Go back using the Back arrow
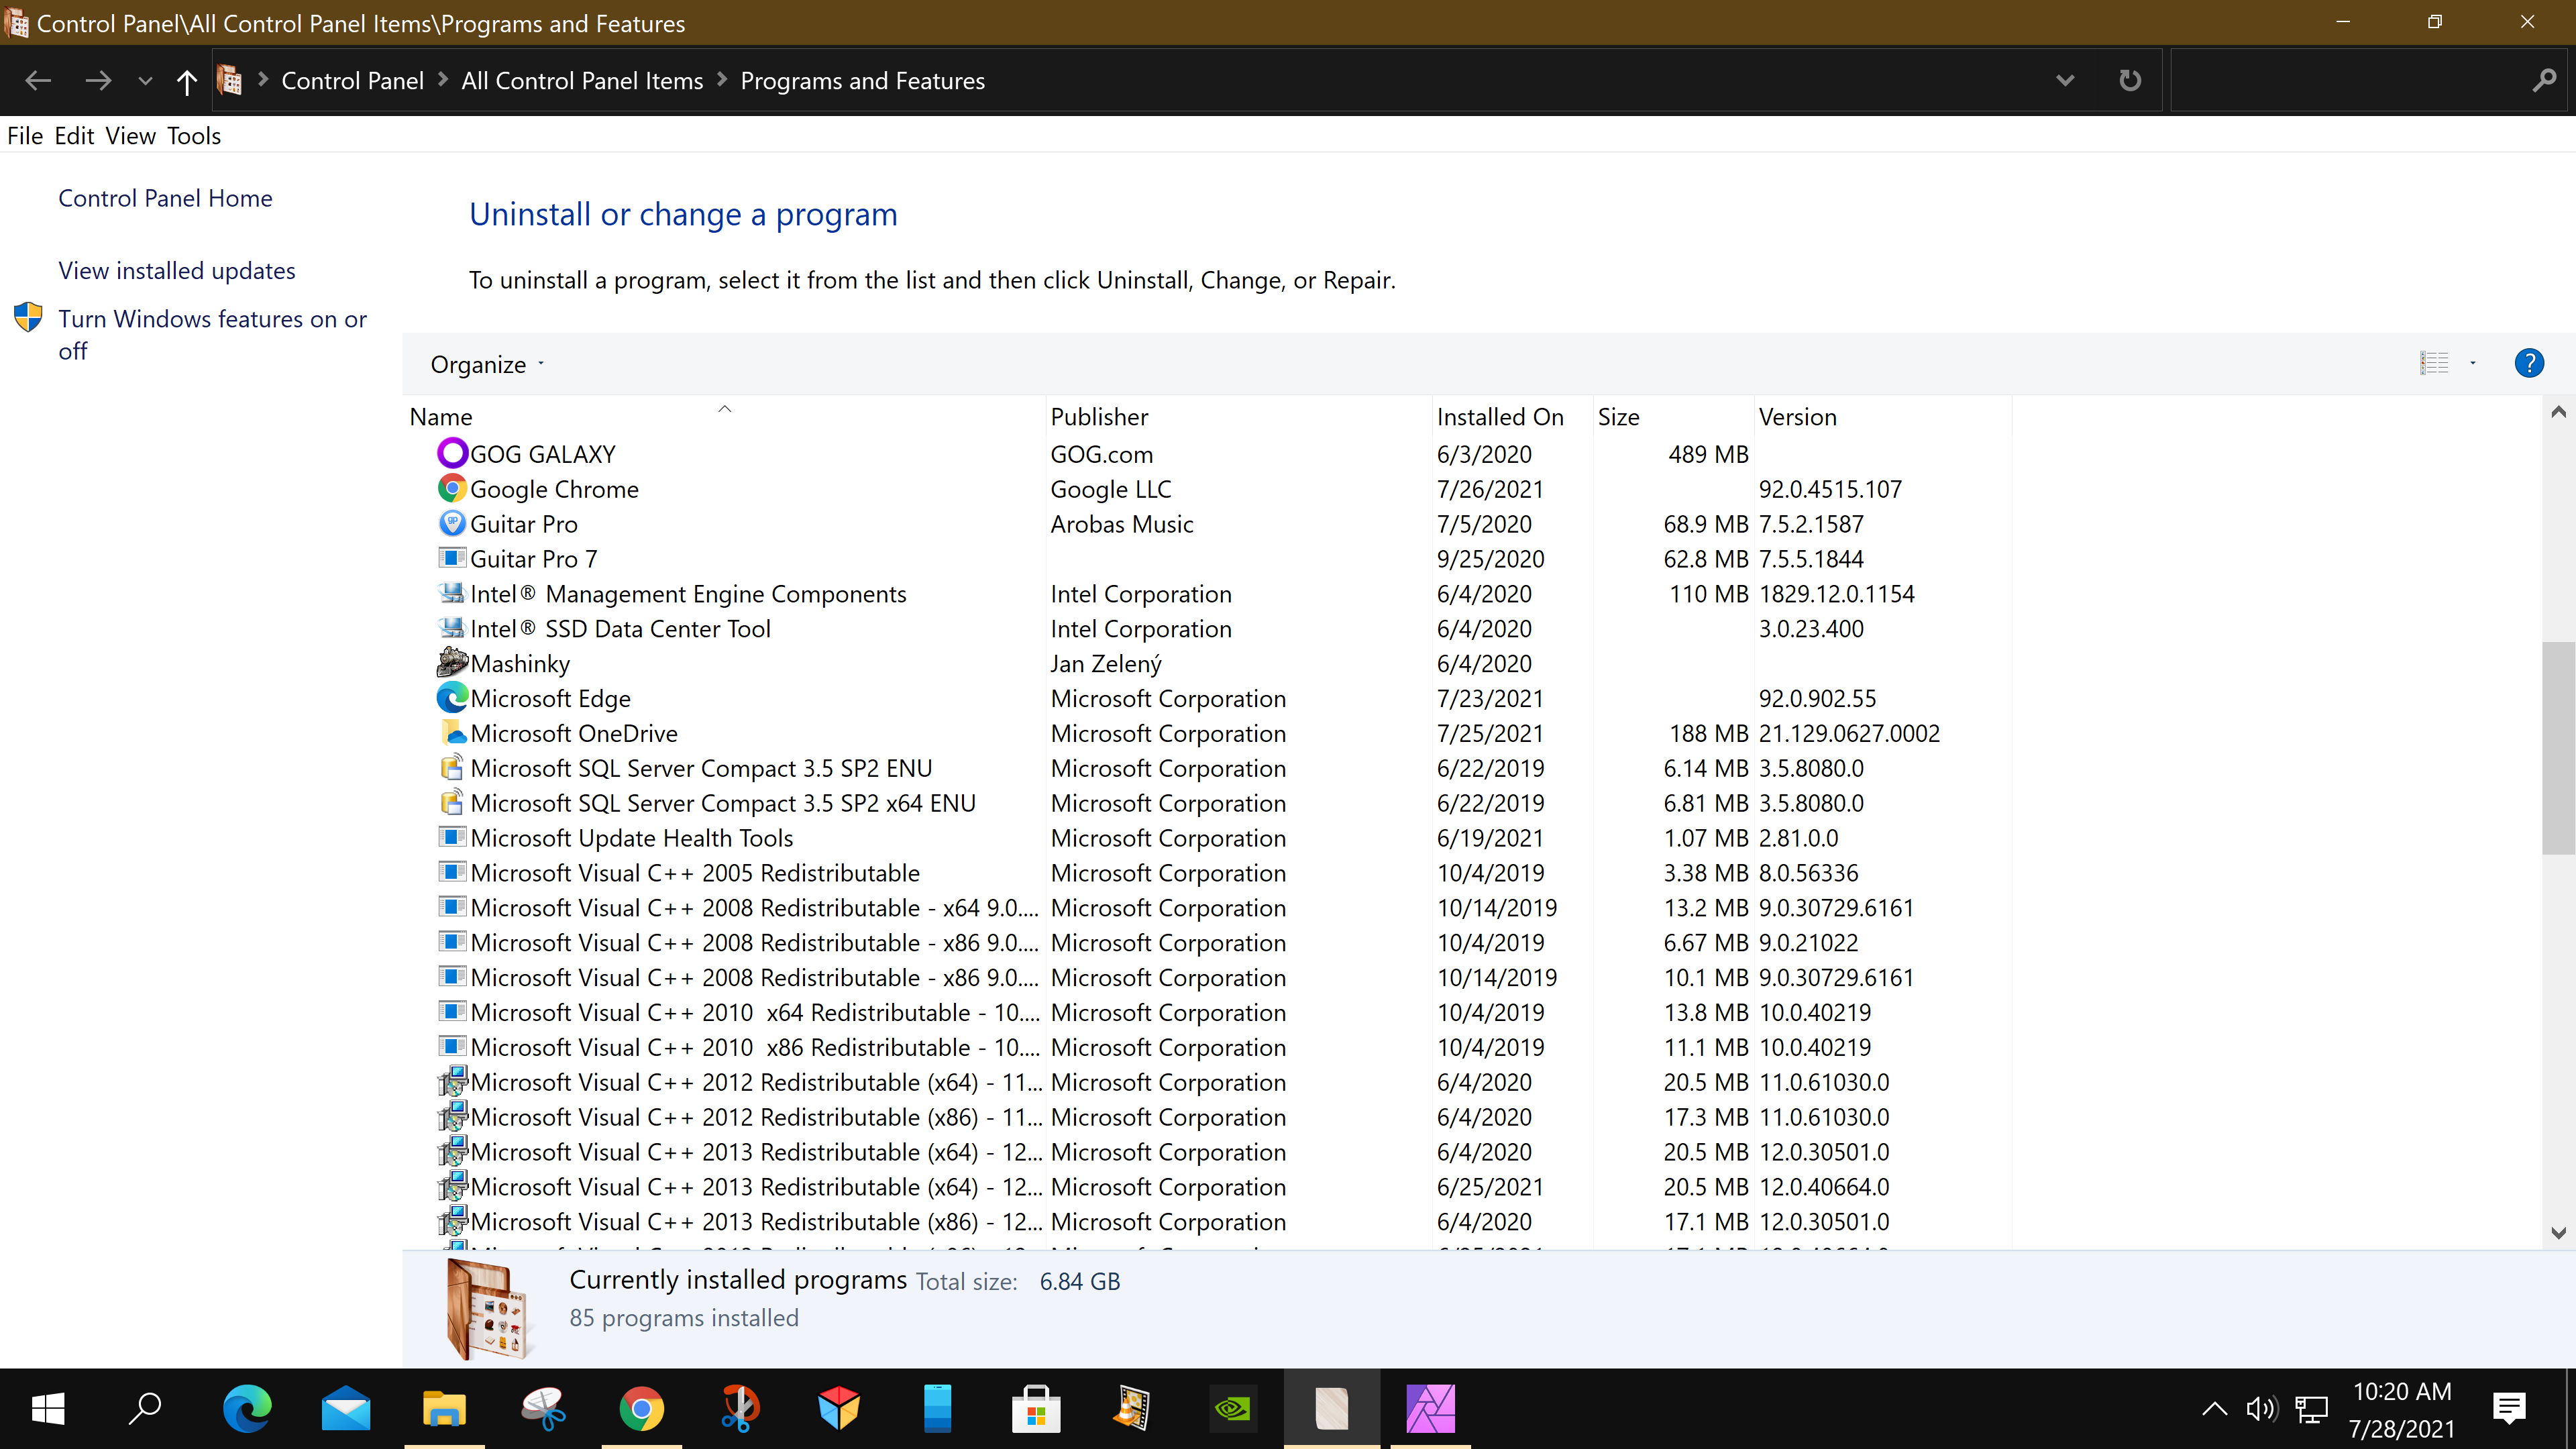Image resolution: width=2576 pixels, height=1449 pixels. pyautogui.click(x=38, y=81)
